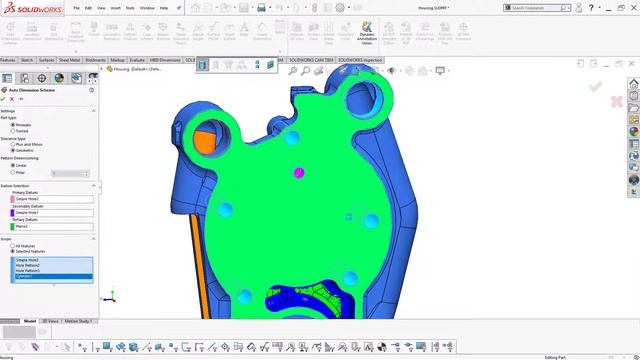
Task: Switch to the 3D Views bottom tab
Action: pyautogui.click(x=51, y=321)
